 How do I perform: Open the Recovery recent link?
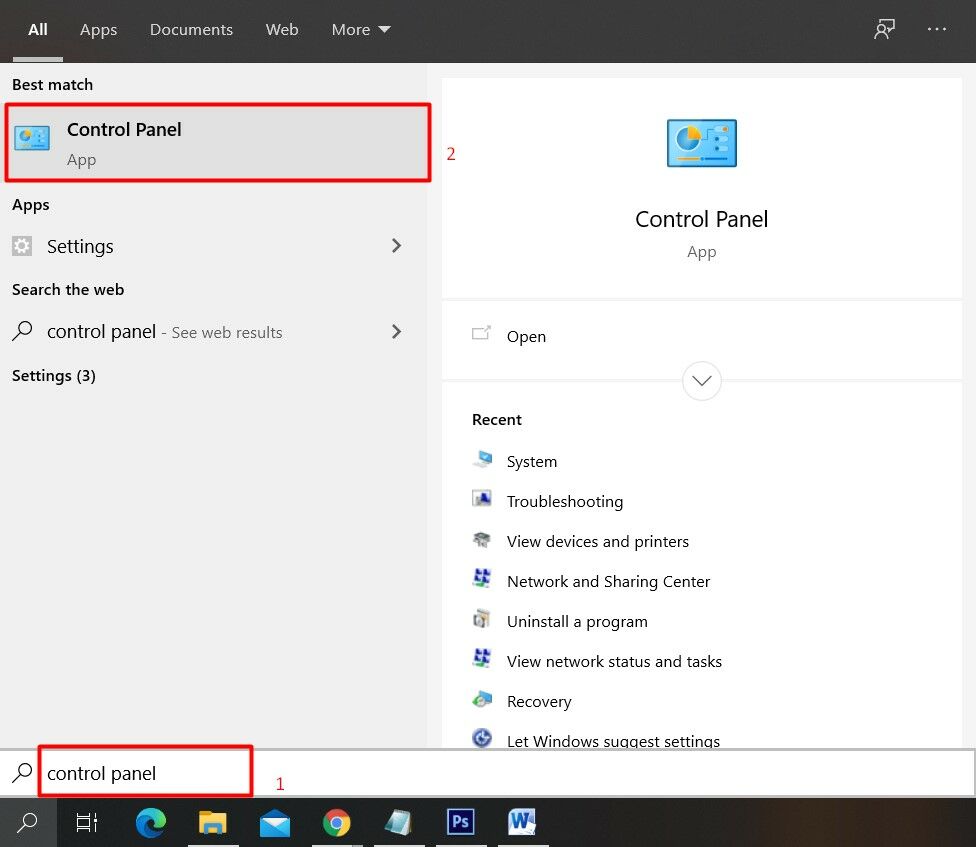coord(539,701)
